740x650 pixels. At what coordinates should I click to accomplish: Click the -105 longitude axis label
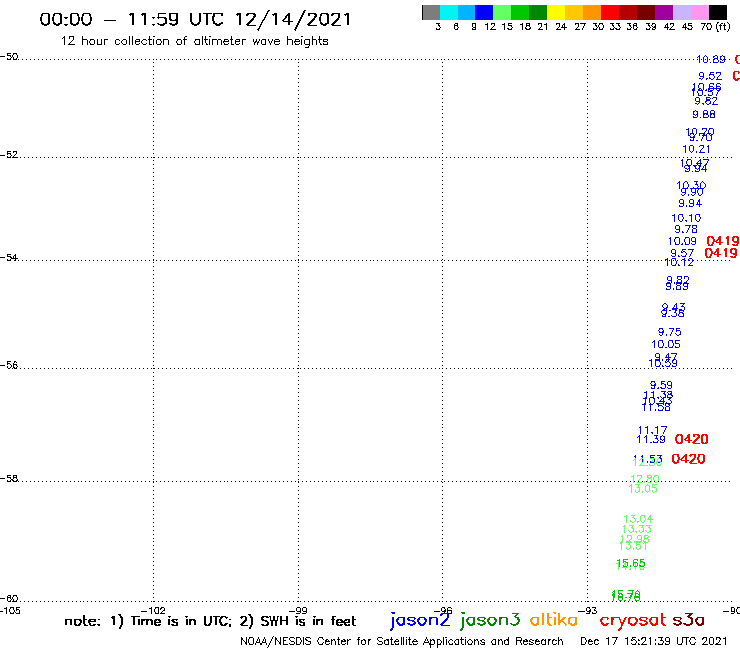(x=10, y=611)
